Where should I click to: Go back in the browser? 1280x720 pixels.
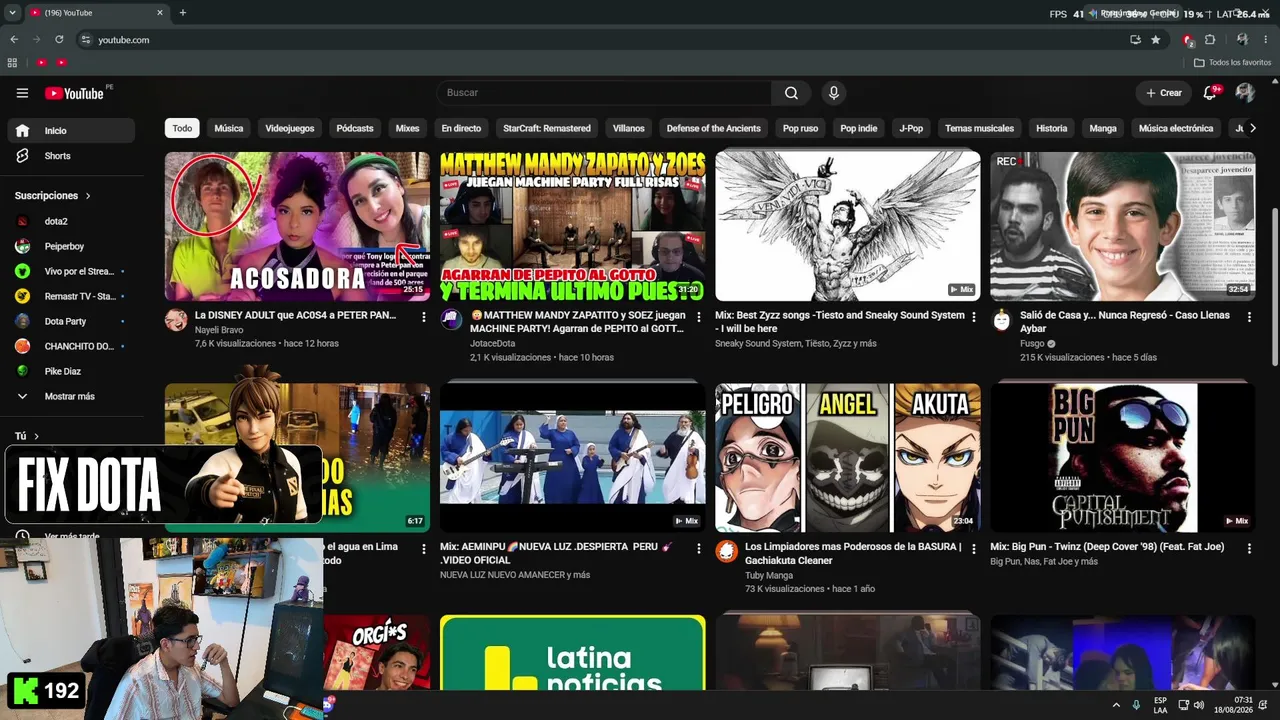tap(14, 40)
